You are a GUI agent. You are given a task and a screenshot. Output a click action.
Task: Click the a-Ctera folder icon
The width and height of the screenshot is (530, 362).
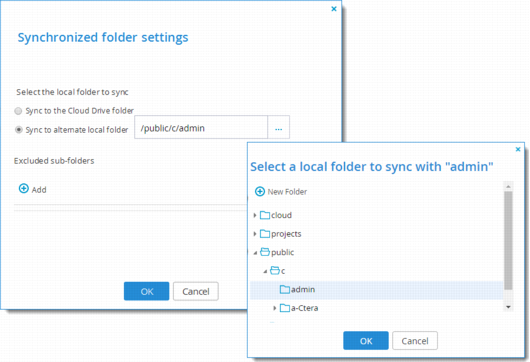click(x=285, y=308)
